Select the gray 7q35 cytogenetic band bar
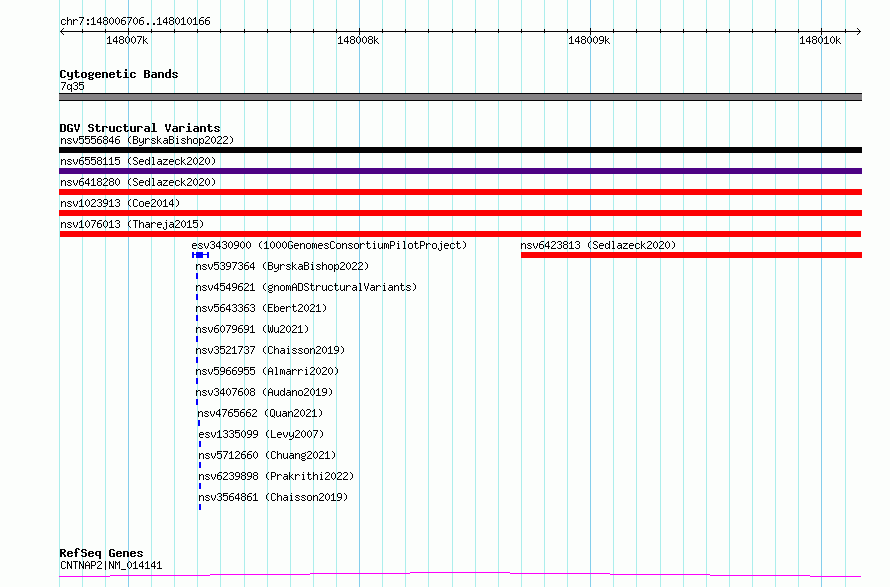Viewport: 890px width, 587px height. tap(460, 97)
